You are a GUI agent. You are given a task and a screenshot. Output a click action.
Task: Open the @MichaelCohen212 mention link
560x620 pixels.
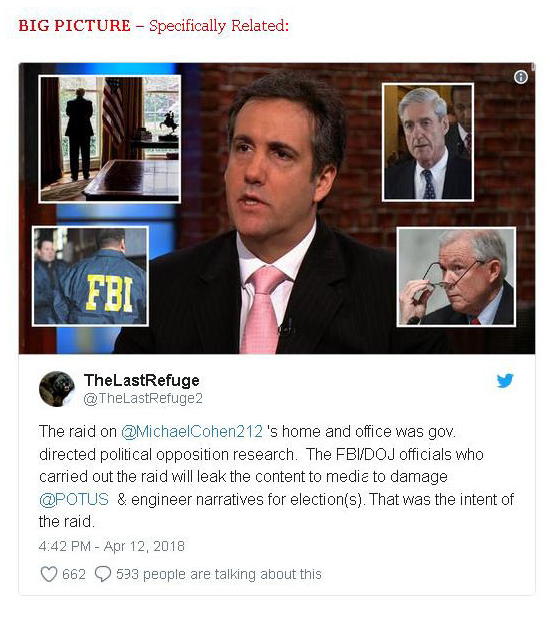(x=192, y=431)
